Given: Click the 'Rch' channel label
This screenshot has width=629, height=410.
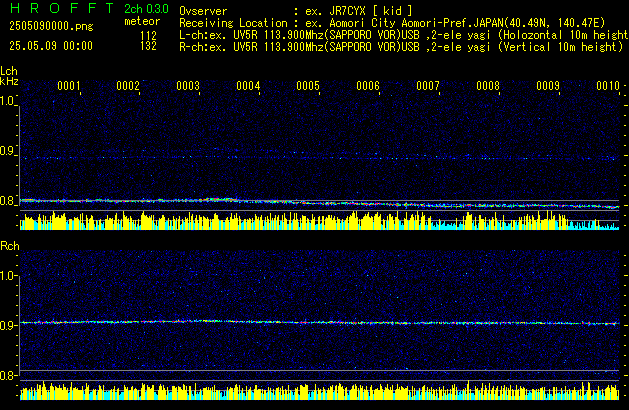Looking at the screenshot, I should 10,246.
